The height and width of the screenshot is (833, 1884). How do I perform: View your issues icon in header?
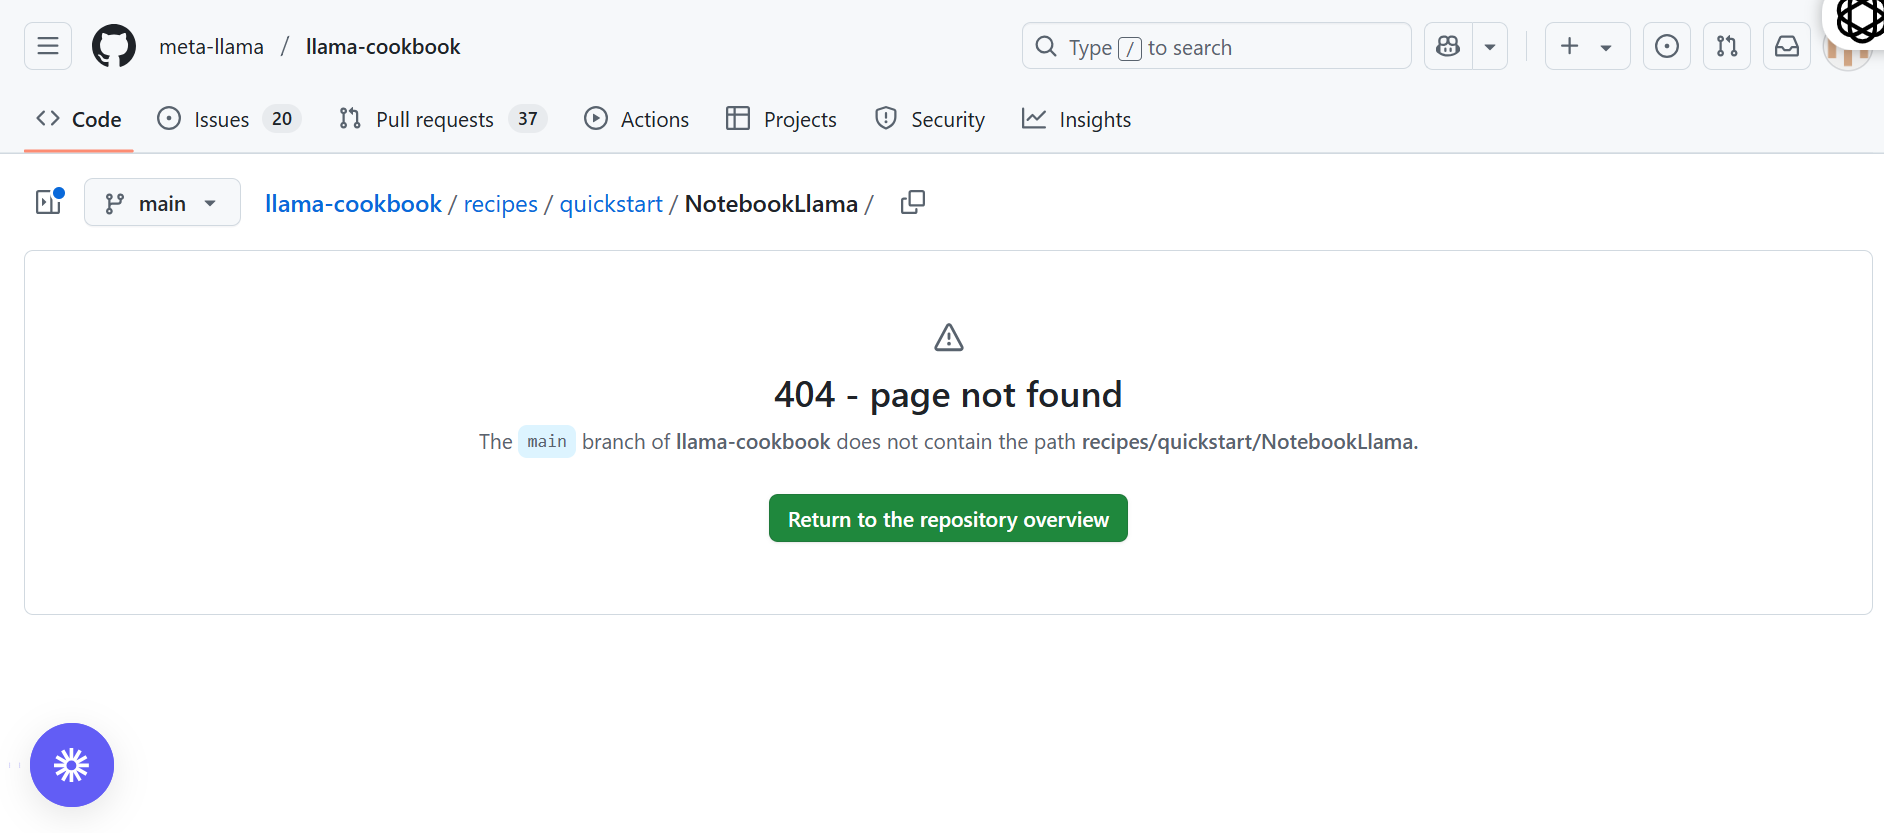click(1667, 46)
